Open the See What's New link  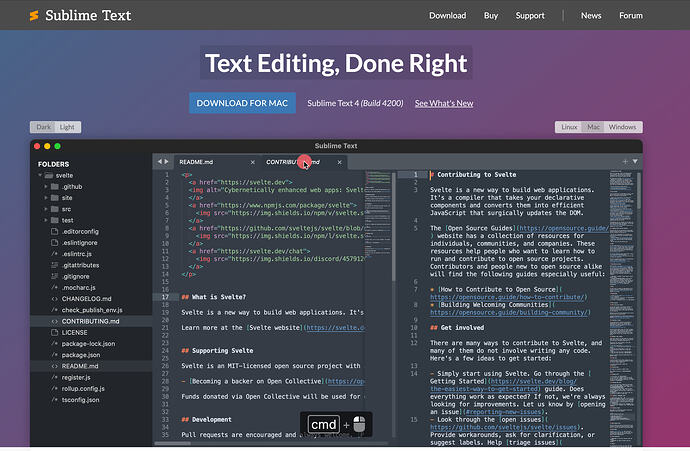pos(444,103)
